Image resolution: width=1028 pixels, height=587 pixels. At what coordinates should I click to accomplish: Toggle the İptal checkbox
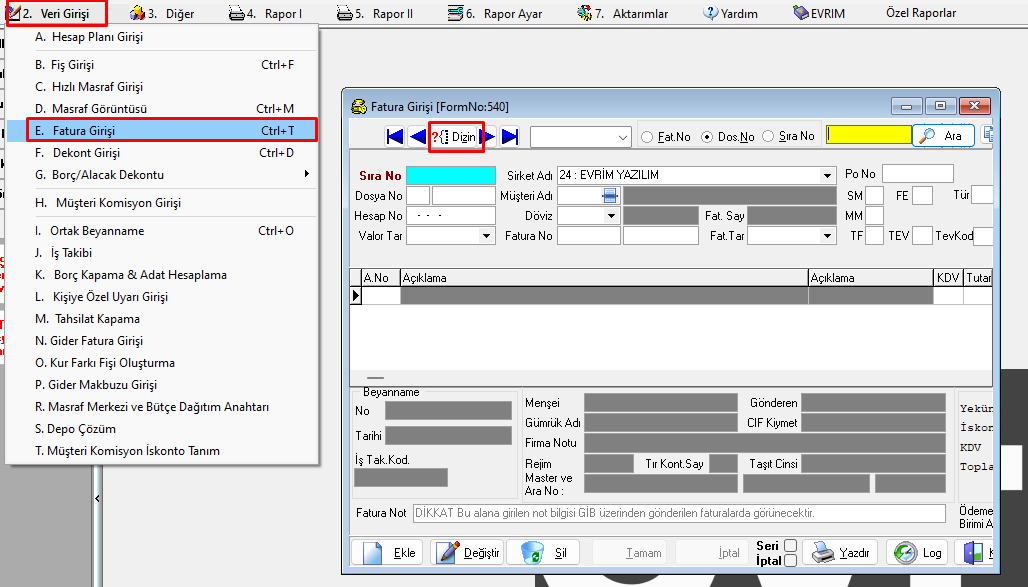(x=791, y=560)
